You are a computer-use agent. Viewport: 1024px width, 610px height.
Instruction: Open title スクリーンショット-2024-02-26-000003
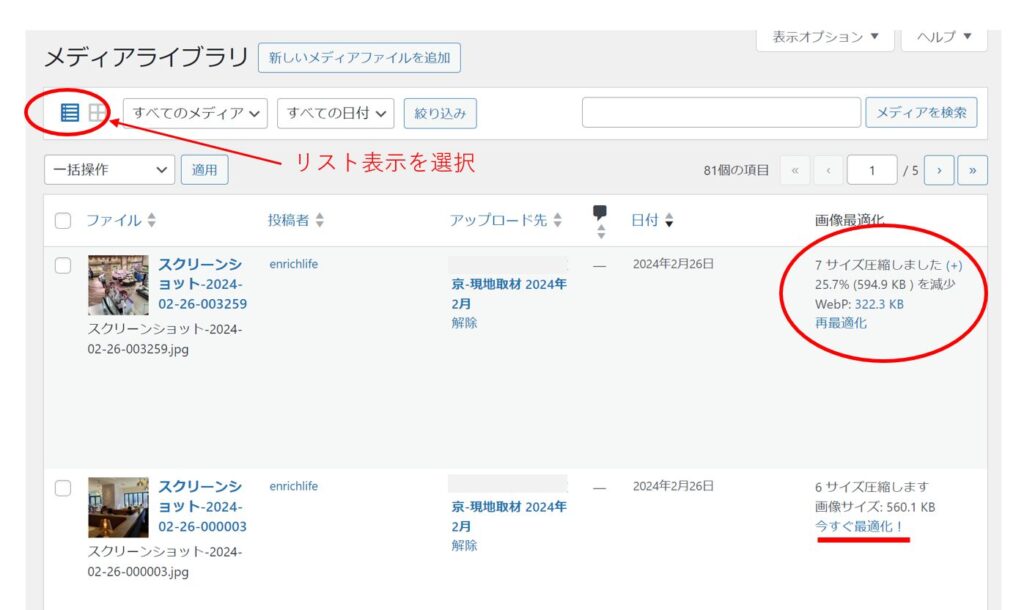tap(202, 506)
